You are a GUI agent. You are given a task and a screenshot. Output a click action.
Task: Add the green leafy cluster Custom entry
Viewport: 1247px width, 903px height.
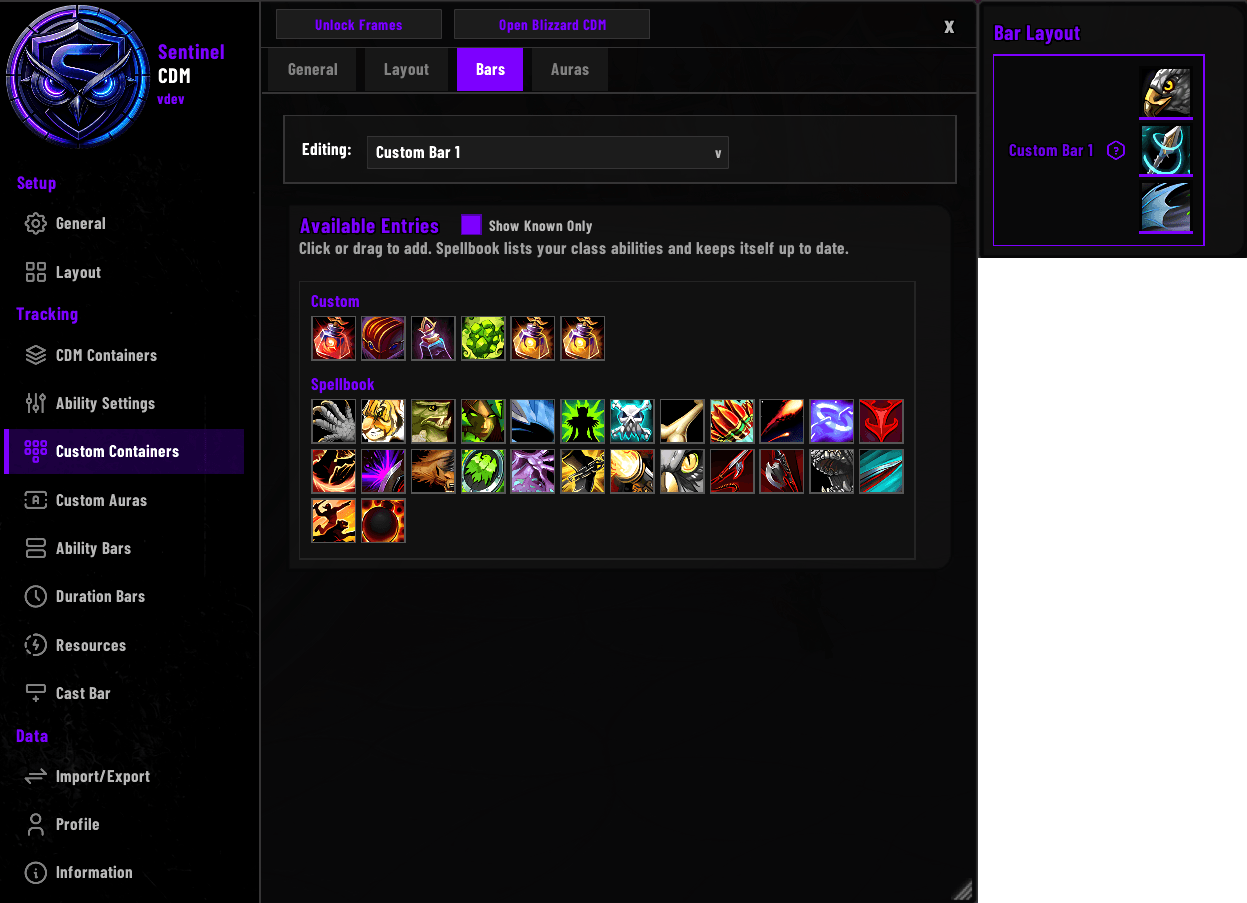(x=483, y=338)
